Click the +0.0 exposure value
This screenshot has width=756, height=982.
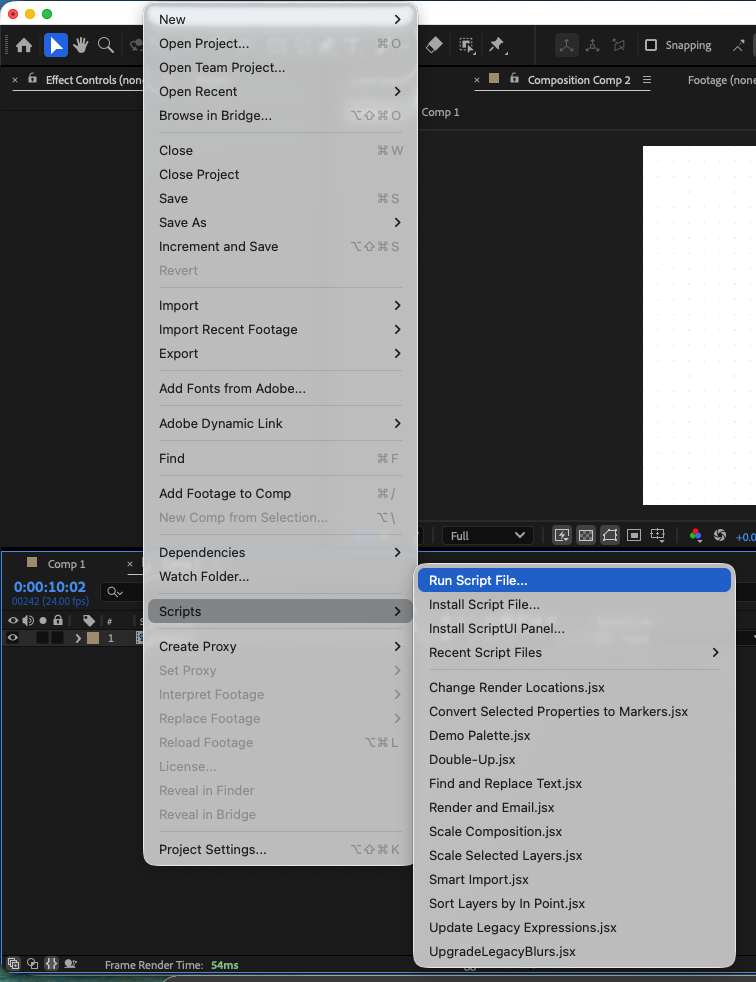[745, 537]
